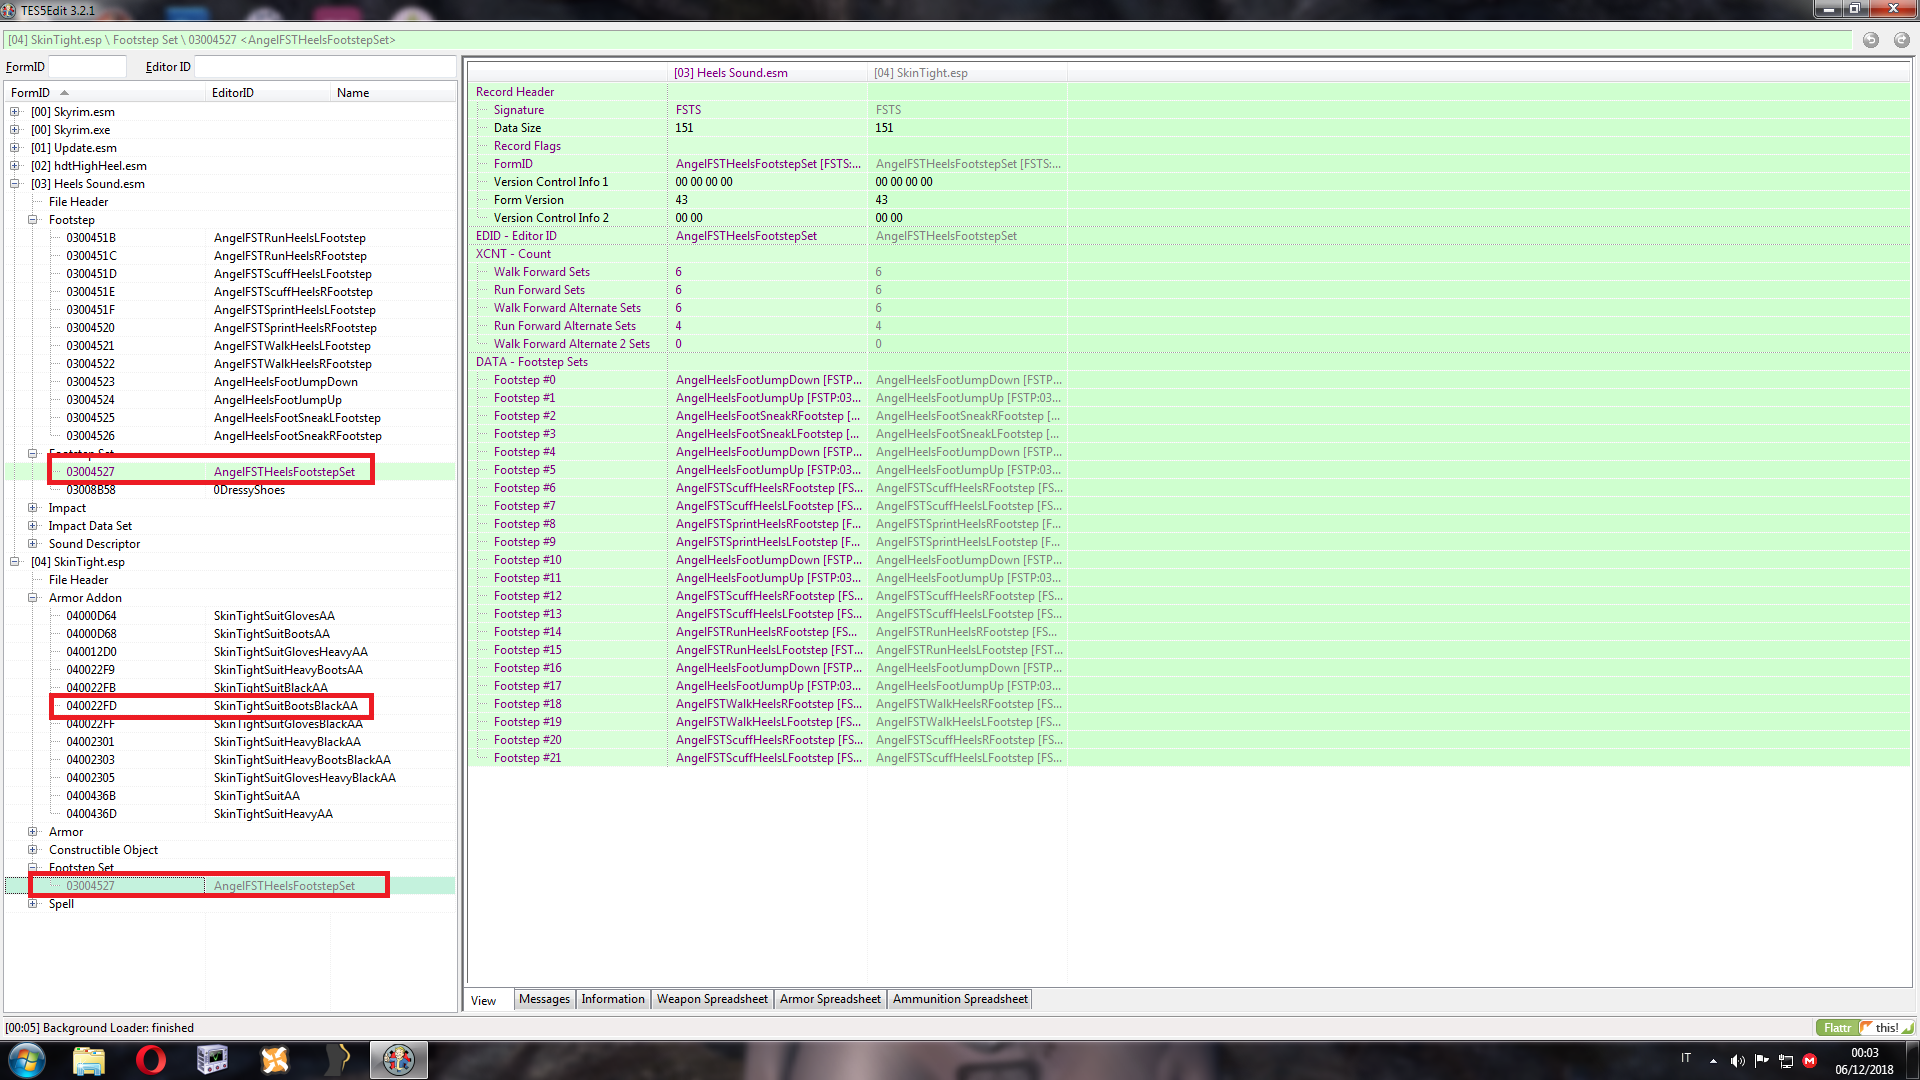
Task: Open the volume control in system tray
Action: pos(1737,1061)
